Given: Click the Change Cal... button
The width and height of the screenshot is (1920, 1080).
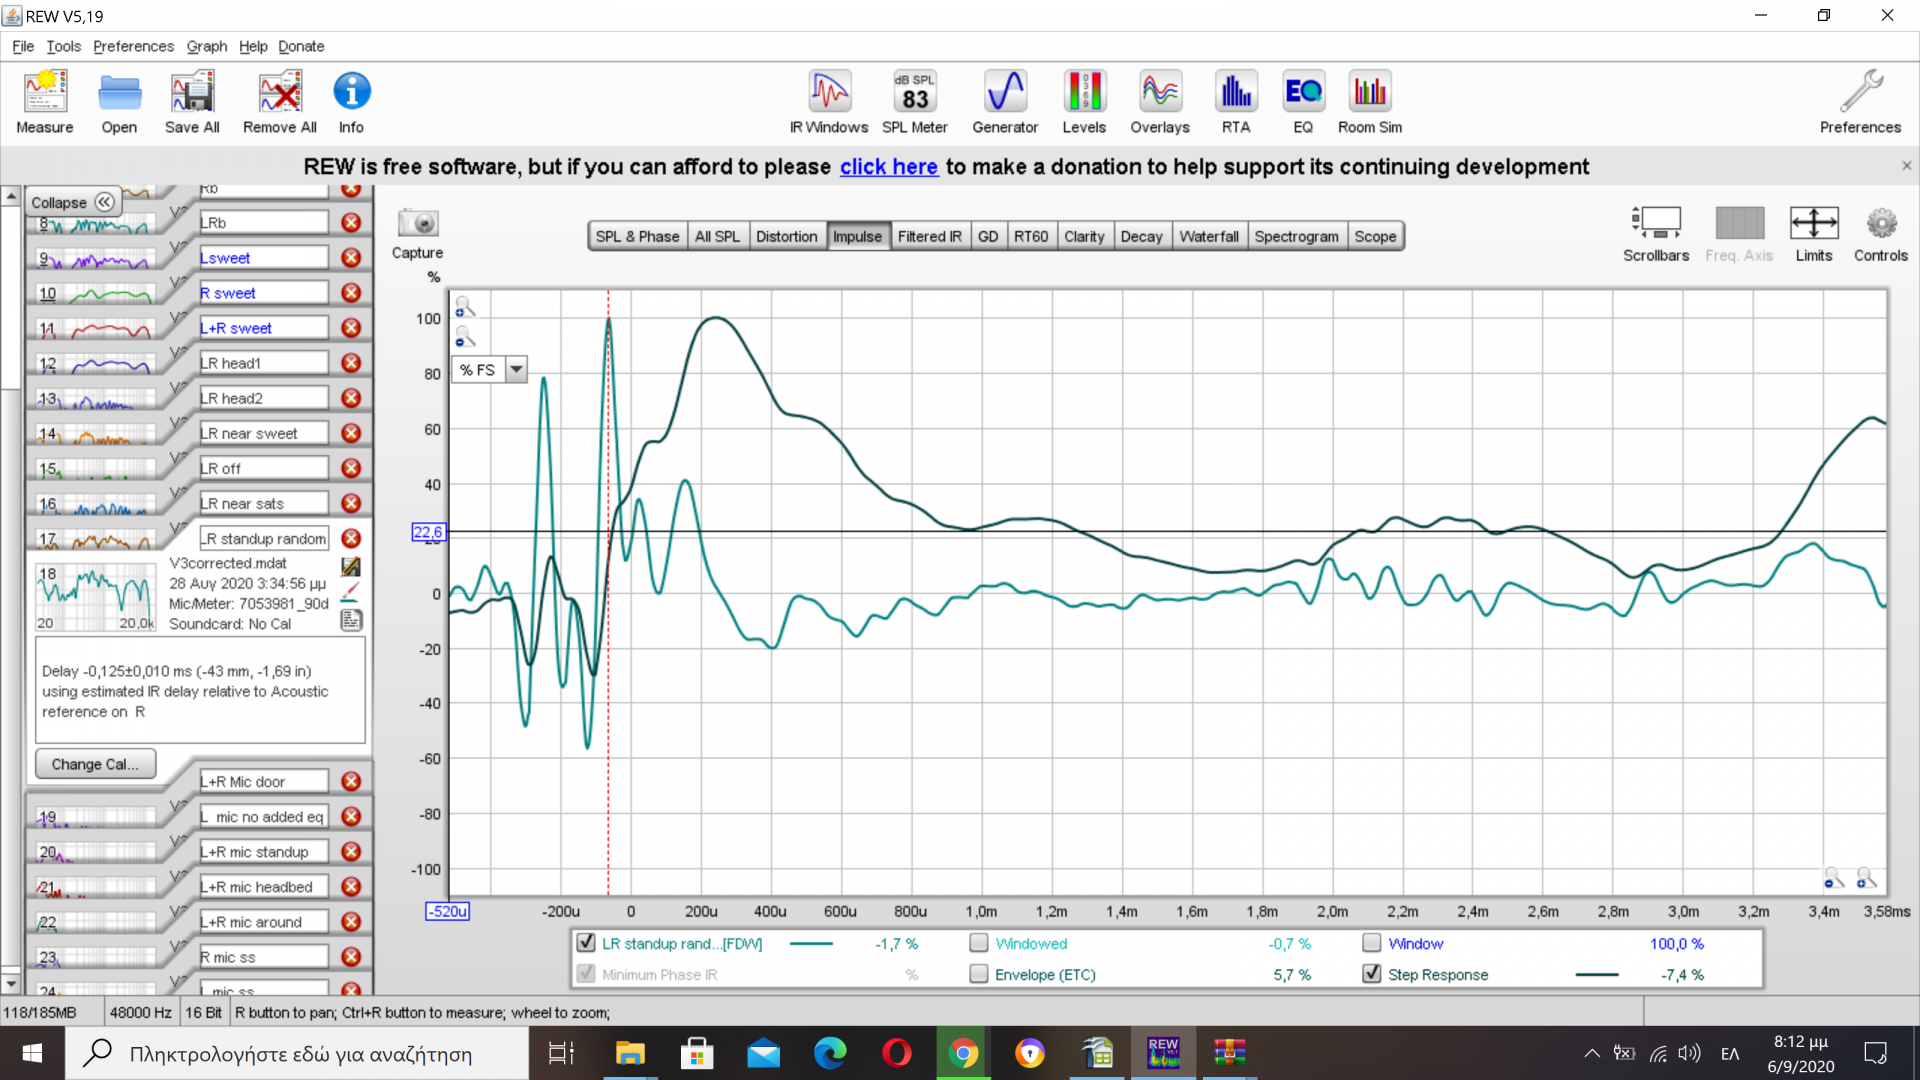Looking at the screenshot, I should [x=95, y=764].
